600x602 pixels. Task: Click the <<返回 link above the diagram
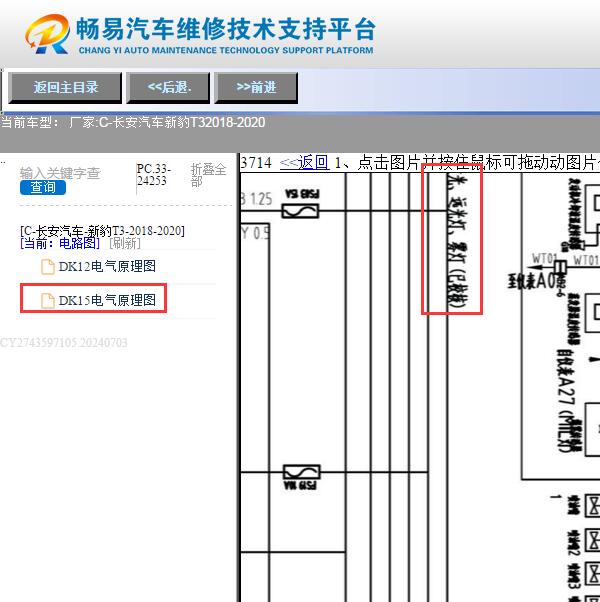(304, 163)
